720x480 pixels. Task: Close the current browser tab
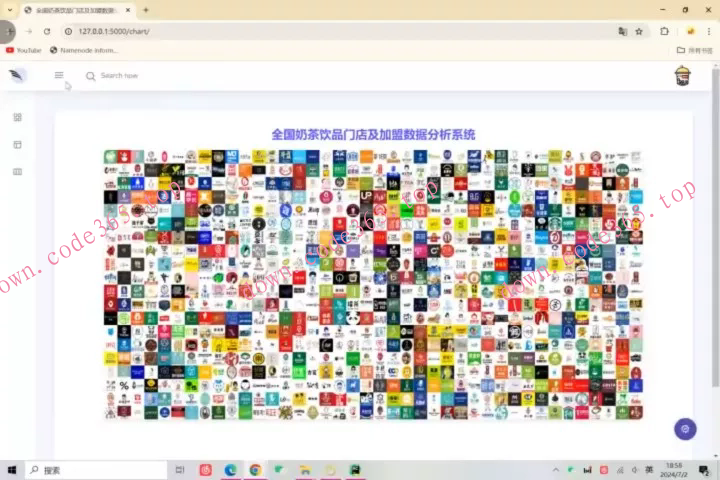click(x=128, y=10)
